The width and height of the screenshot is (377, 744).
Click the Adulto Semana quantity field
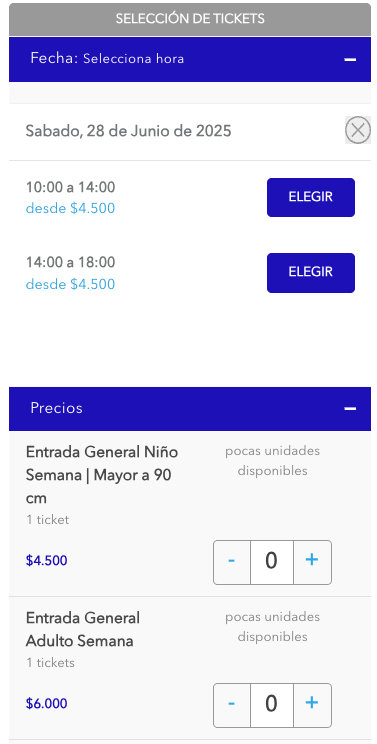point(272,705)
